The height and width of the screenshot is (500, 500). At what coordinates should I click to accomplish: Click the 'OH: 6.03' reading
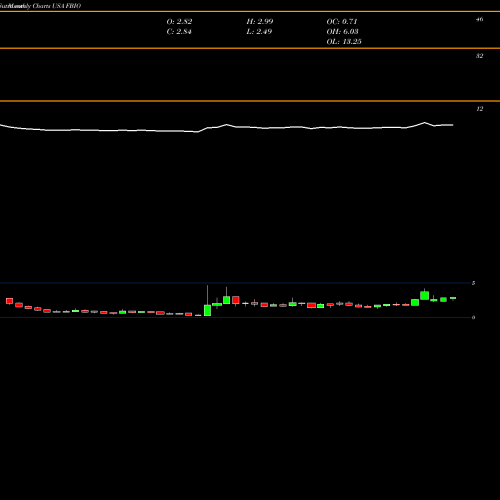point(342,31)
